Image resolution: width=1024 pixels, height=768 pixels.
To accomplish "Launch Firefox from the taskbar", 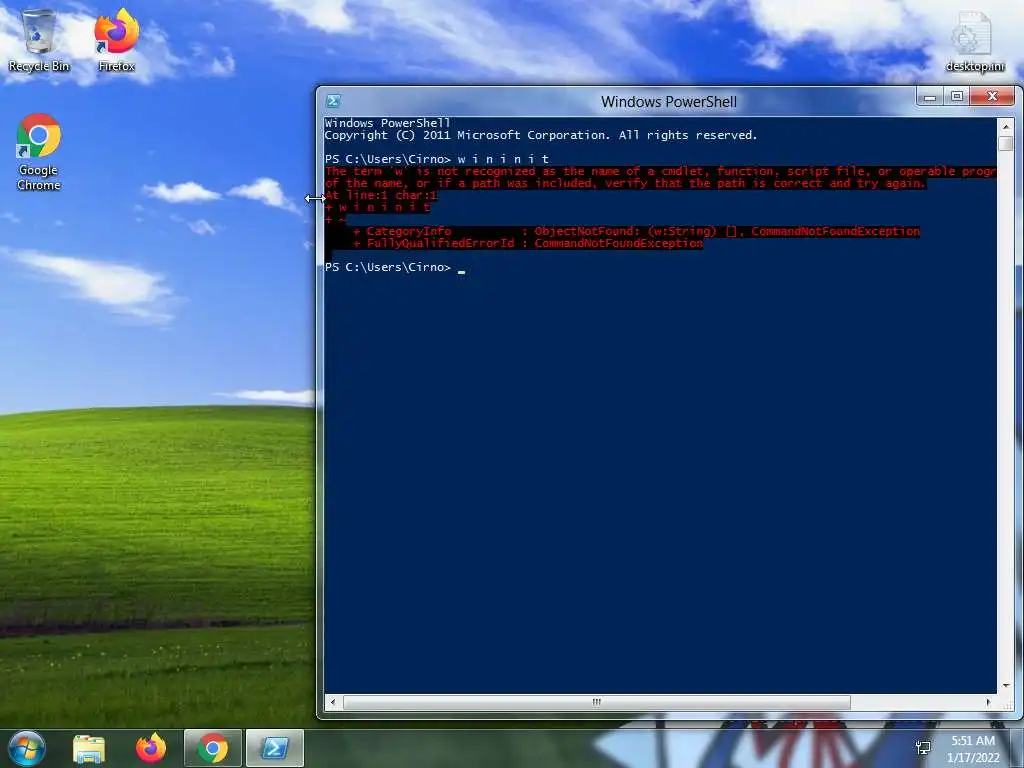I will (151, 748).
